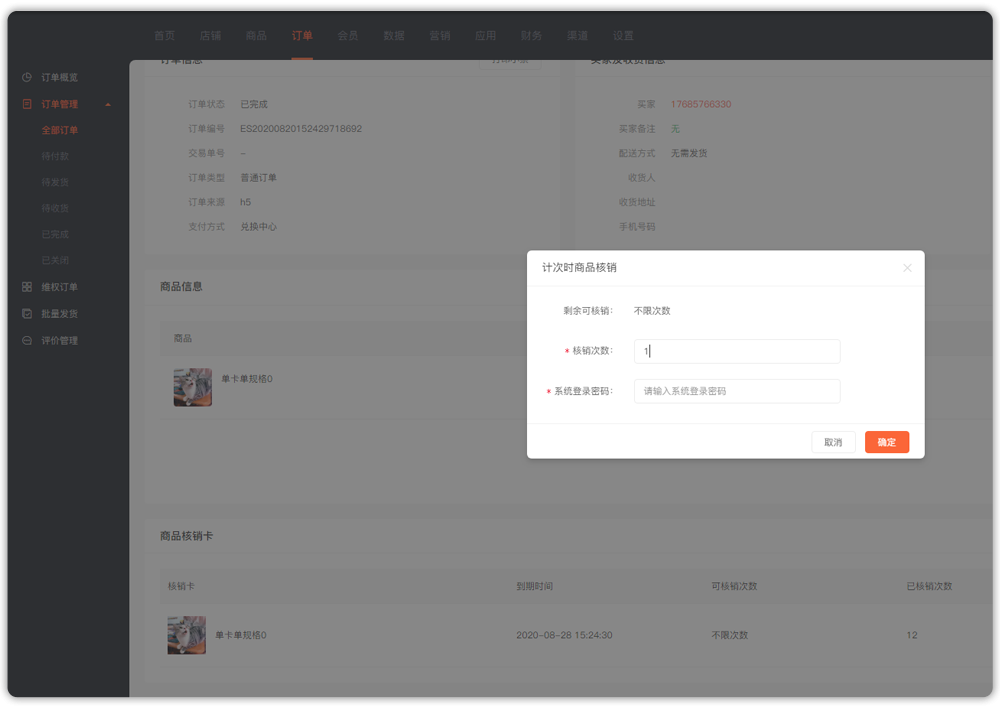This screenshot has width=1000, height=710.
Task: Click the 维权订单 sidebar icon
Action: click(x=27, y=287)
